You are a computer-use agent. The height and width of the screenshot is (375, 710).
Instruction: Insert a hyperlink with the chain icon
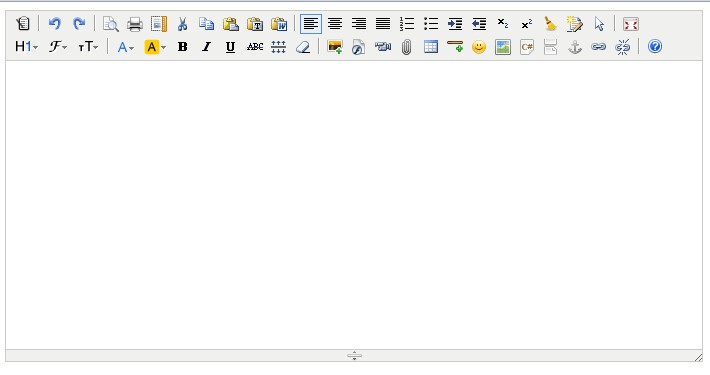click(x=599, y=47)
